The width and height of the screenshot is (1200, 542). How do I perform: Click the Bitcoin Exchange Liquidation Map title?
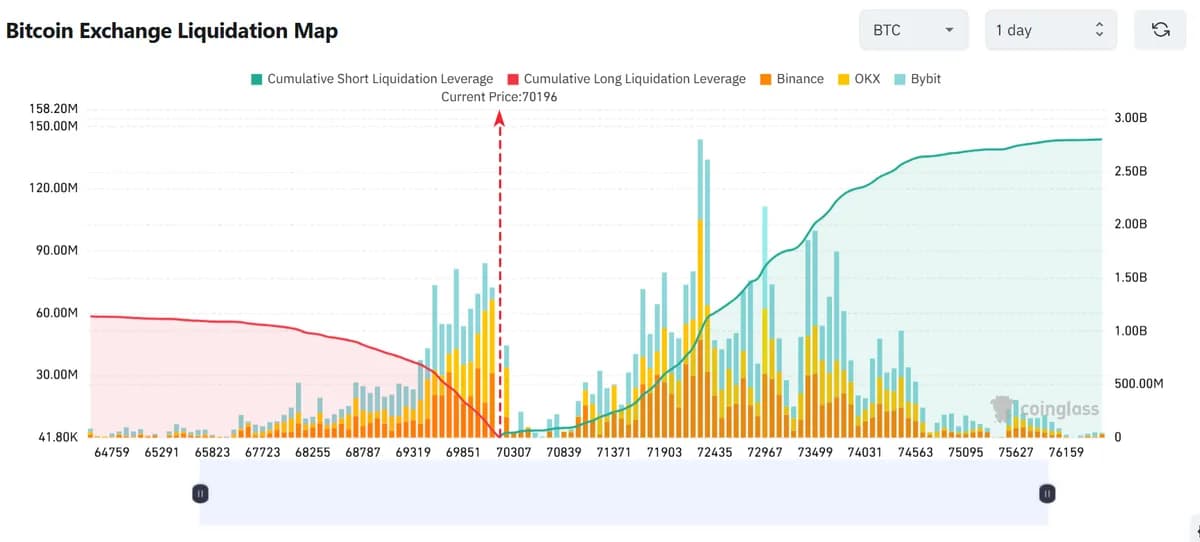(172, 31)
